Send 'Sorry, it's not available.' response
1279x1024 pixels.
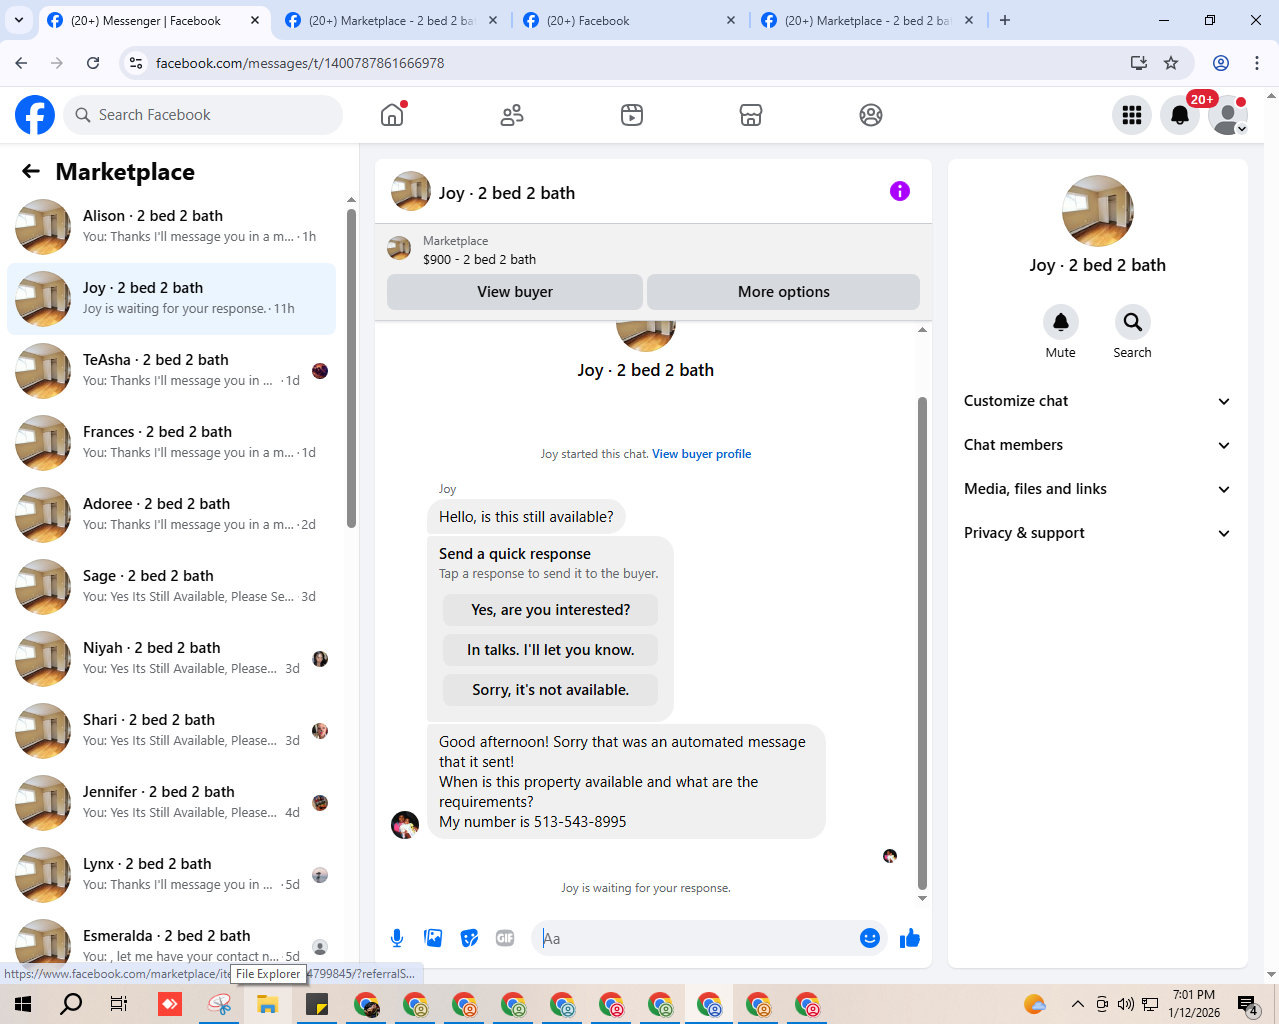coord(550,690)
